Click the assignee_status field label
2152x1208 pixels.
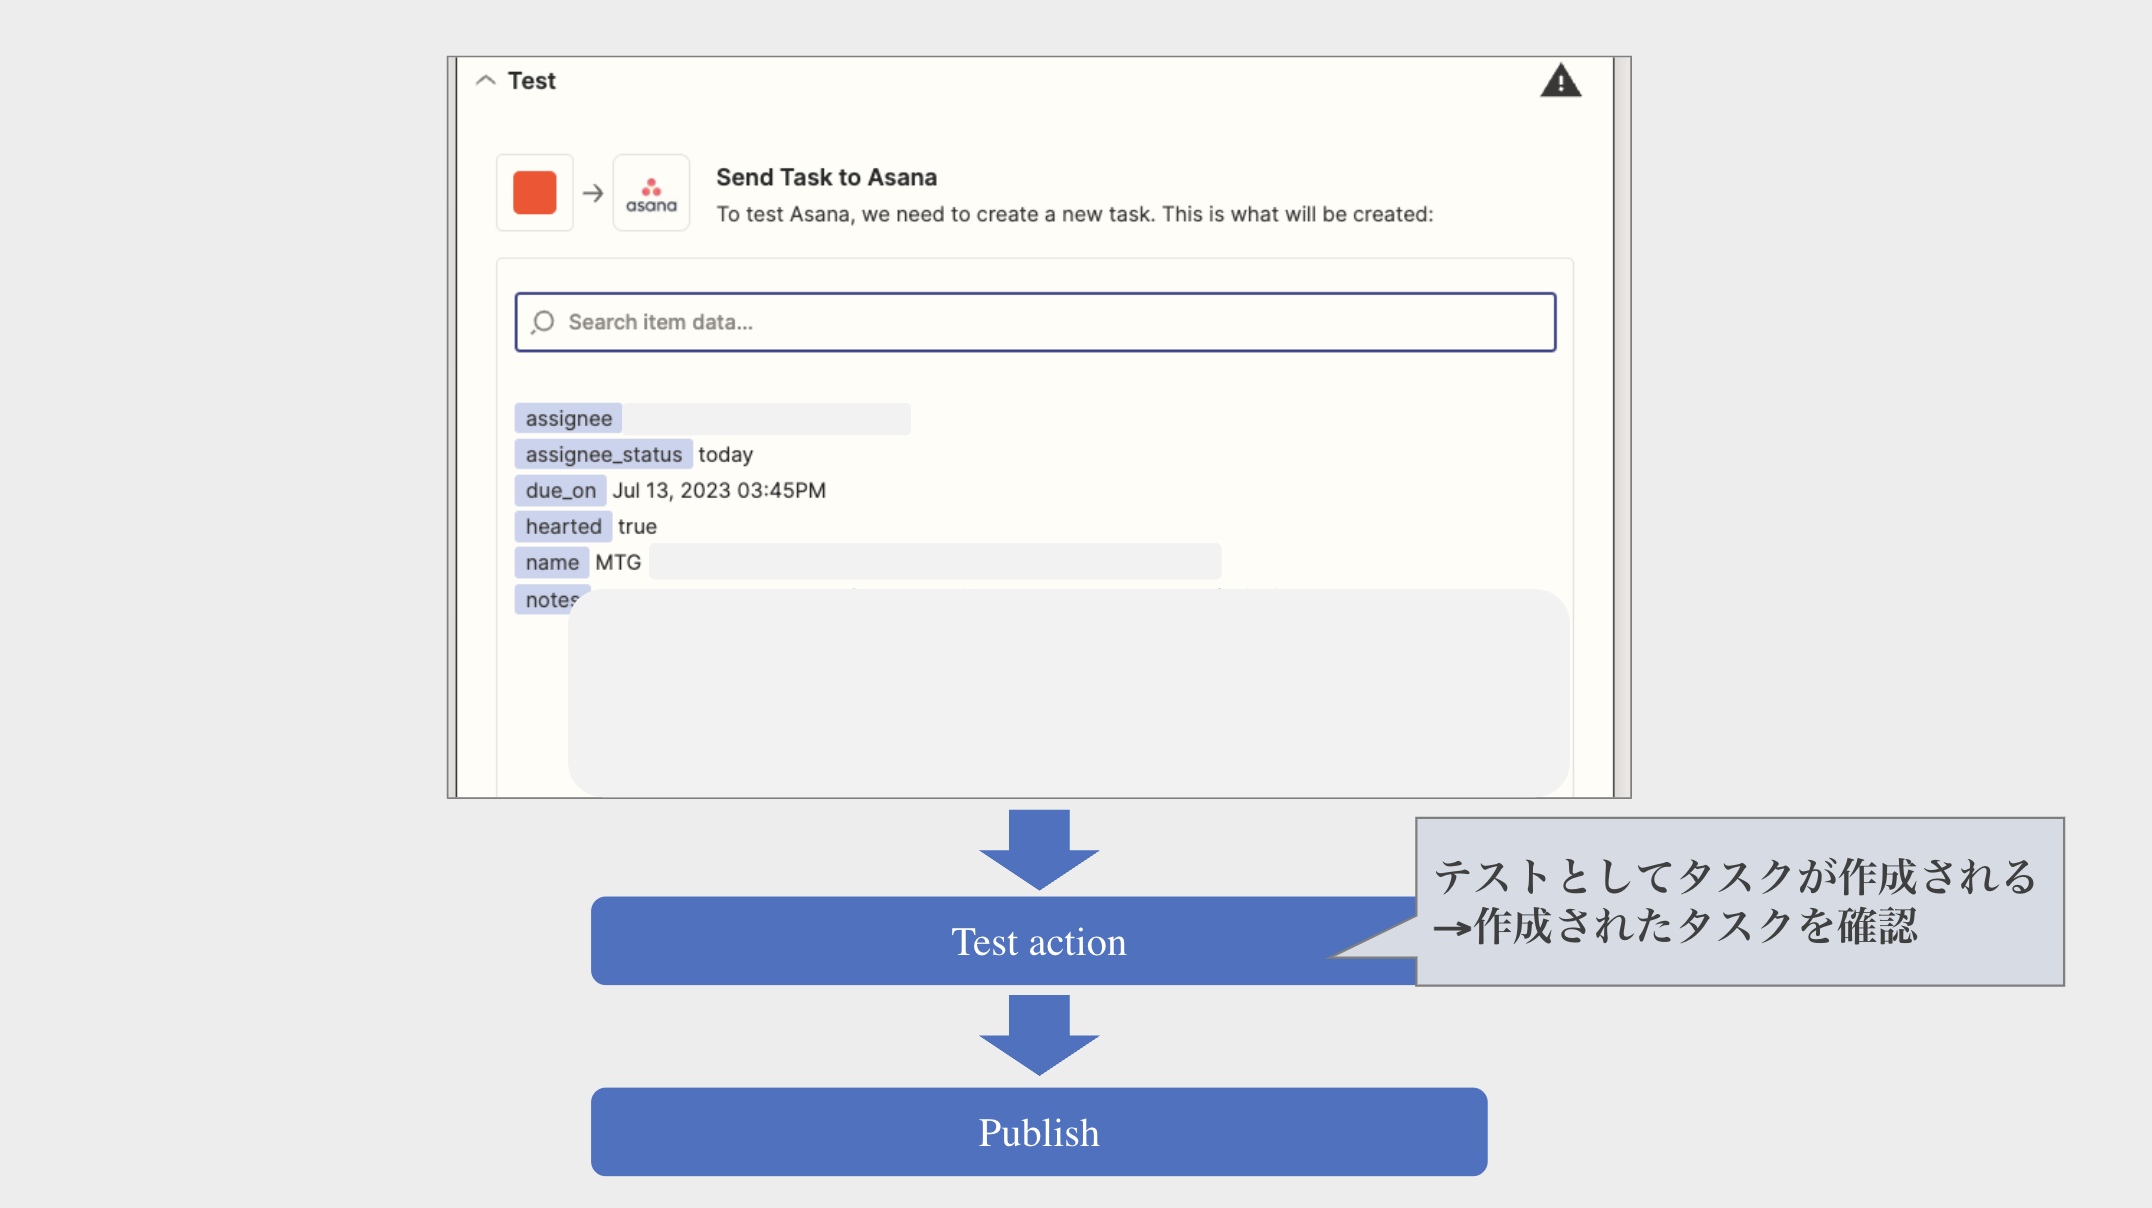click(603, 454)
